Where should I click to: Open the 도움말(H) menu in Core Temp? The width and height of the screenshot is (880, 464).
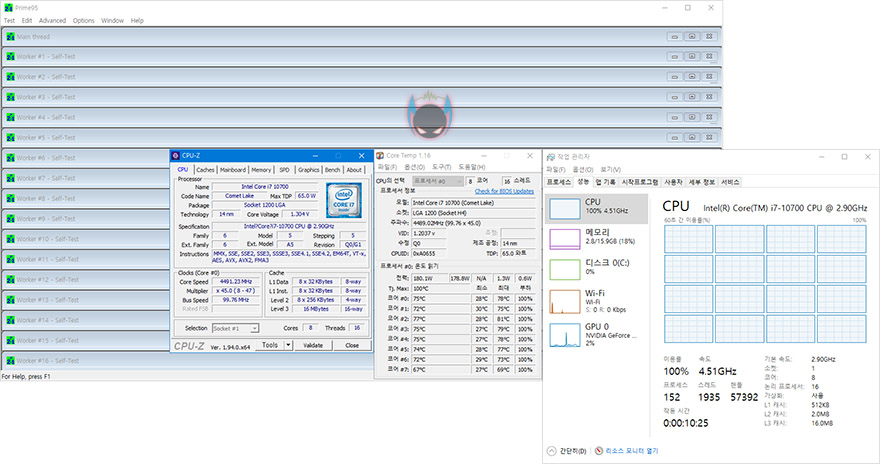[472, 167]
